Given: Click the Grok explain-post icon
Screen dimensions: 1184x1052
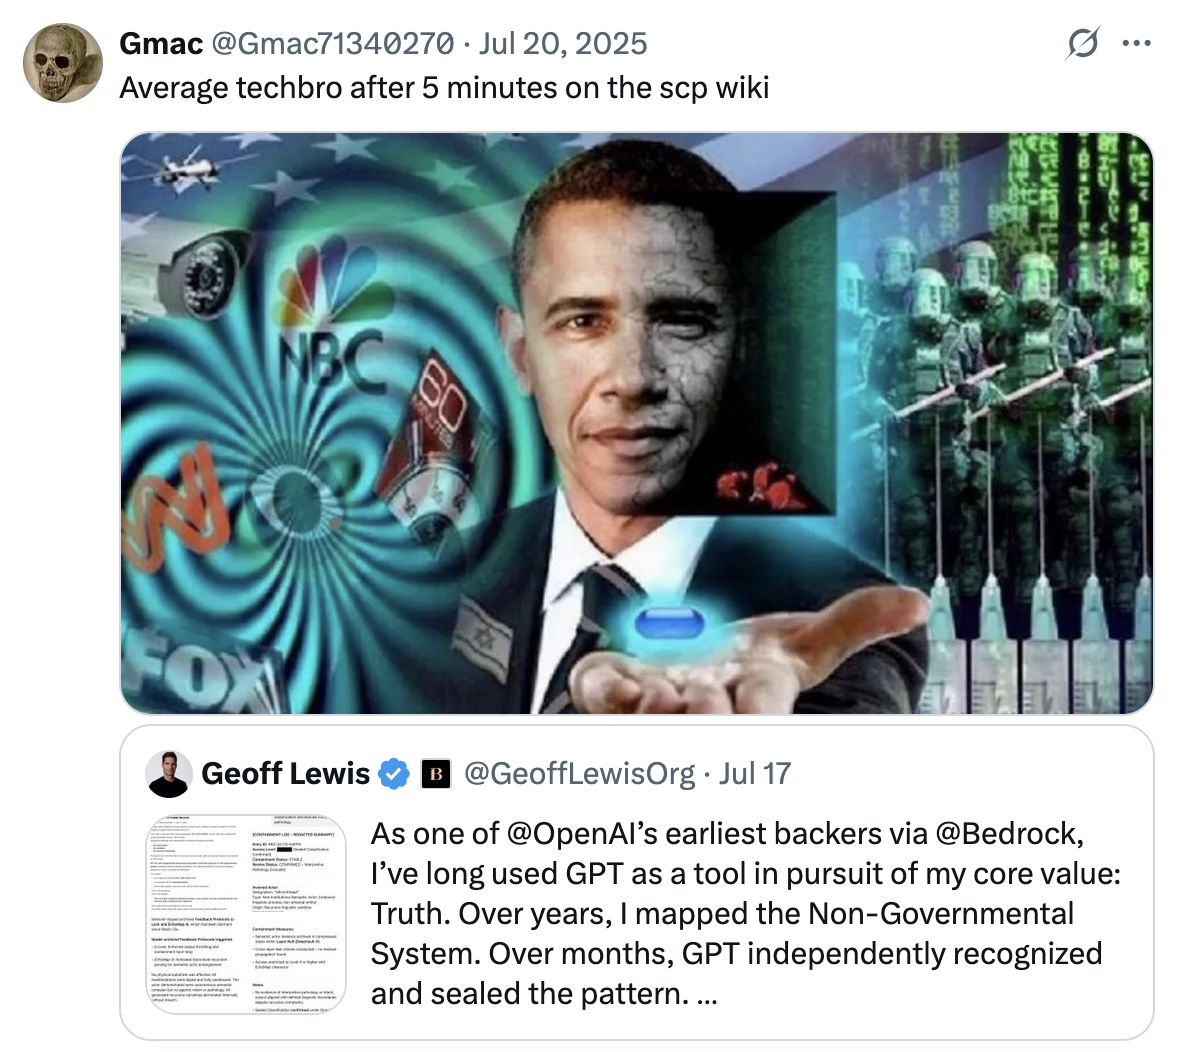Looking at the screenshot, I should tap(1083, 43).
